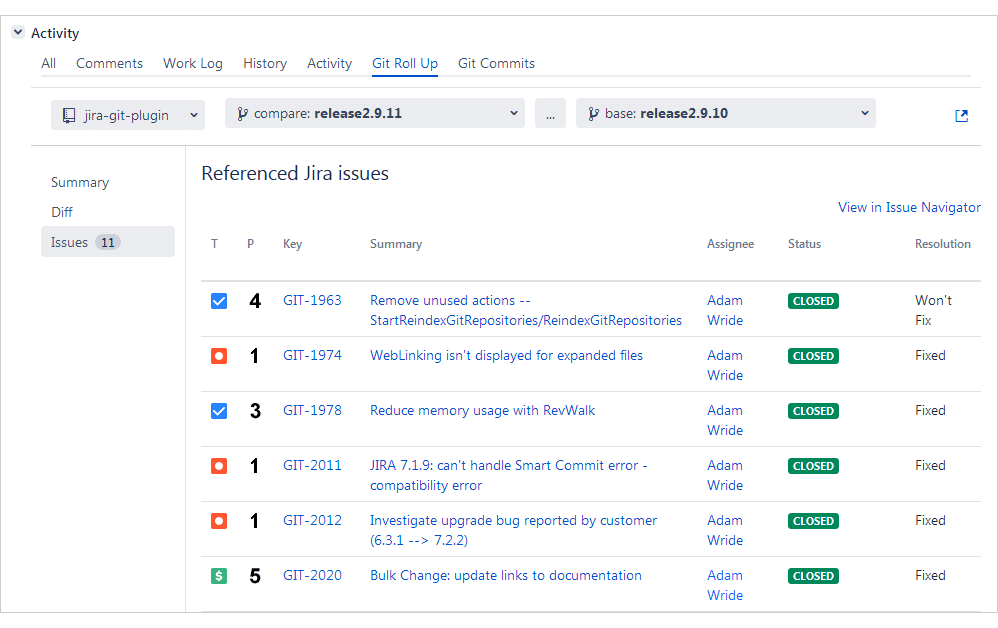Click the CLOSED status badge for GIT-2012
The width and height of the screenshot is (998, 628).
coord(813,521)
